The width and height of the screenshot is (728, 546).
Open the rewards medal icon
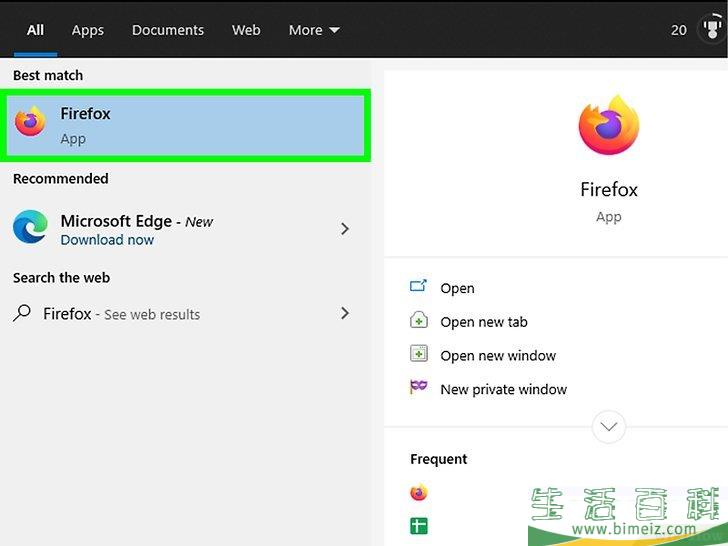point(712,29)
